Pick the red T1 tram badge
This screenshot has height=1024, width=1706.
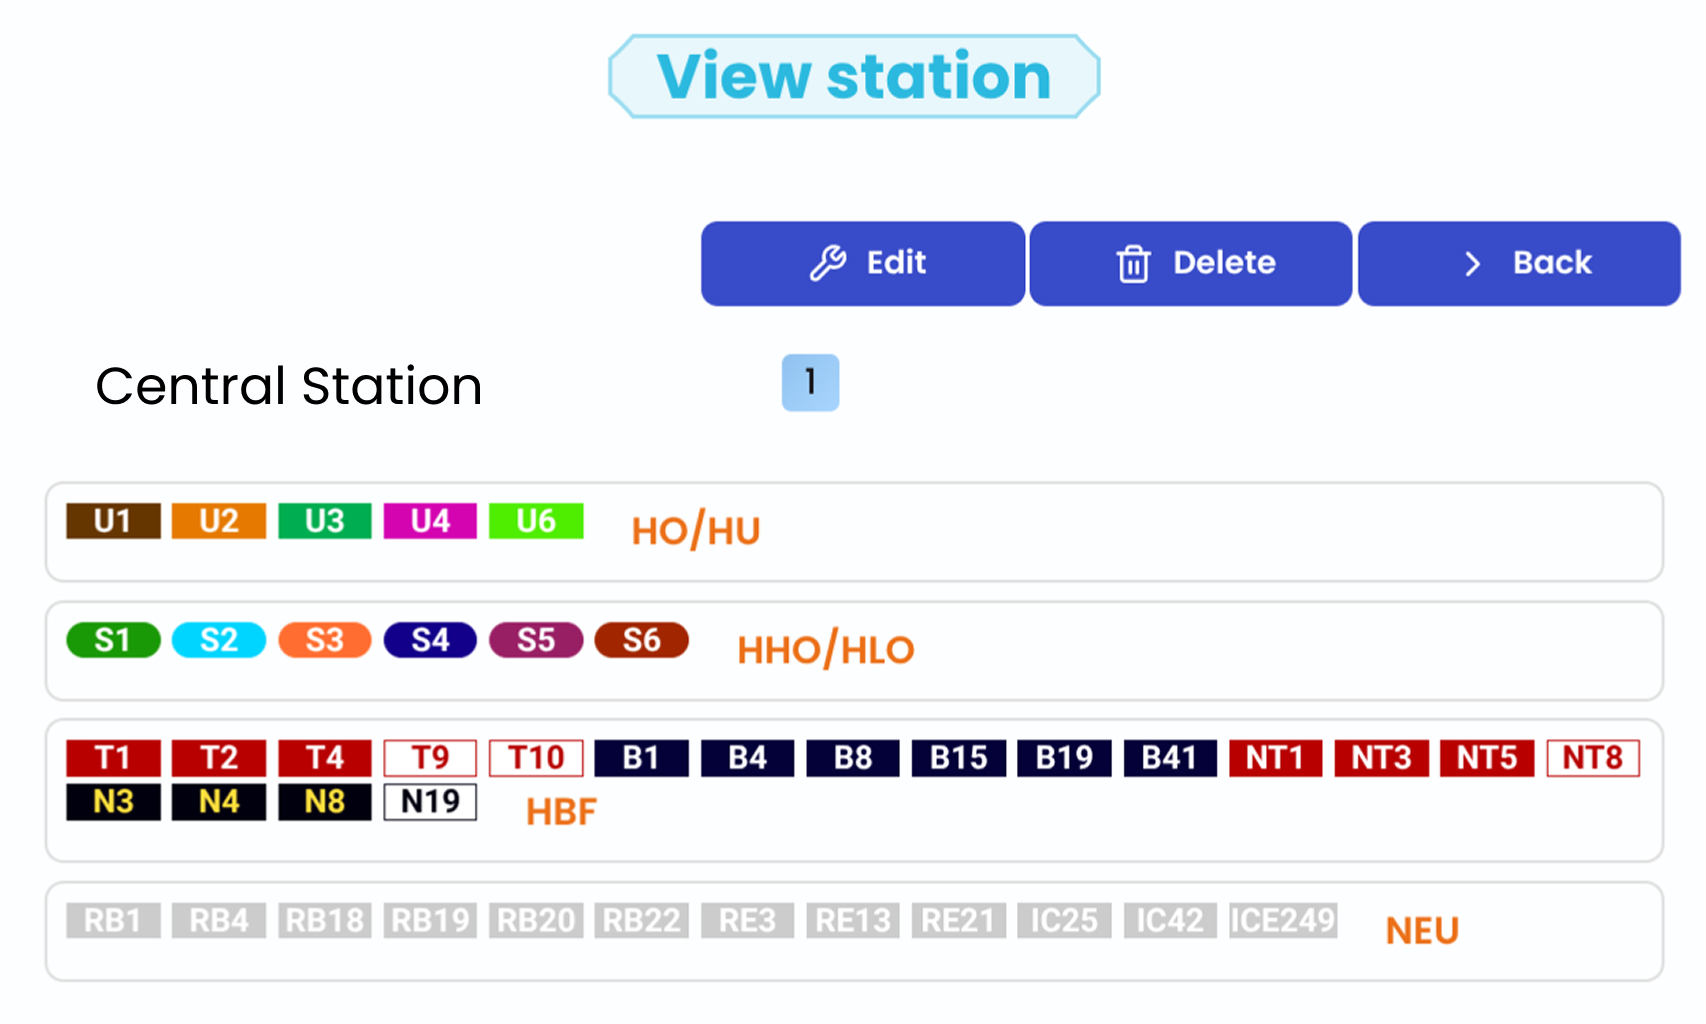pyautogui.click(x=113, y=758)
